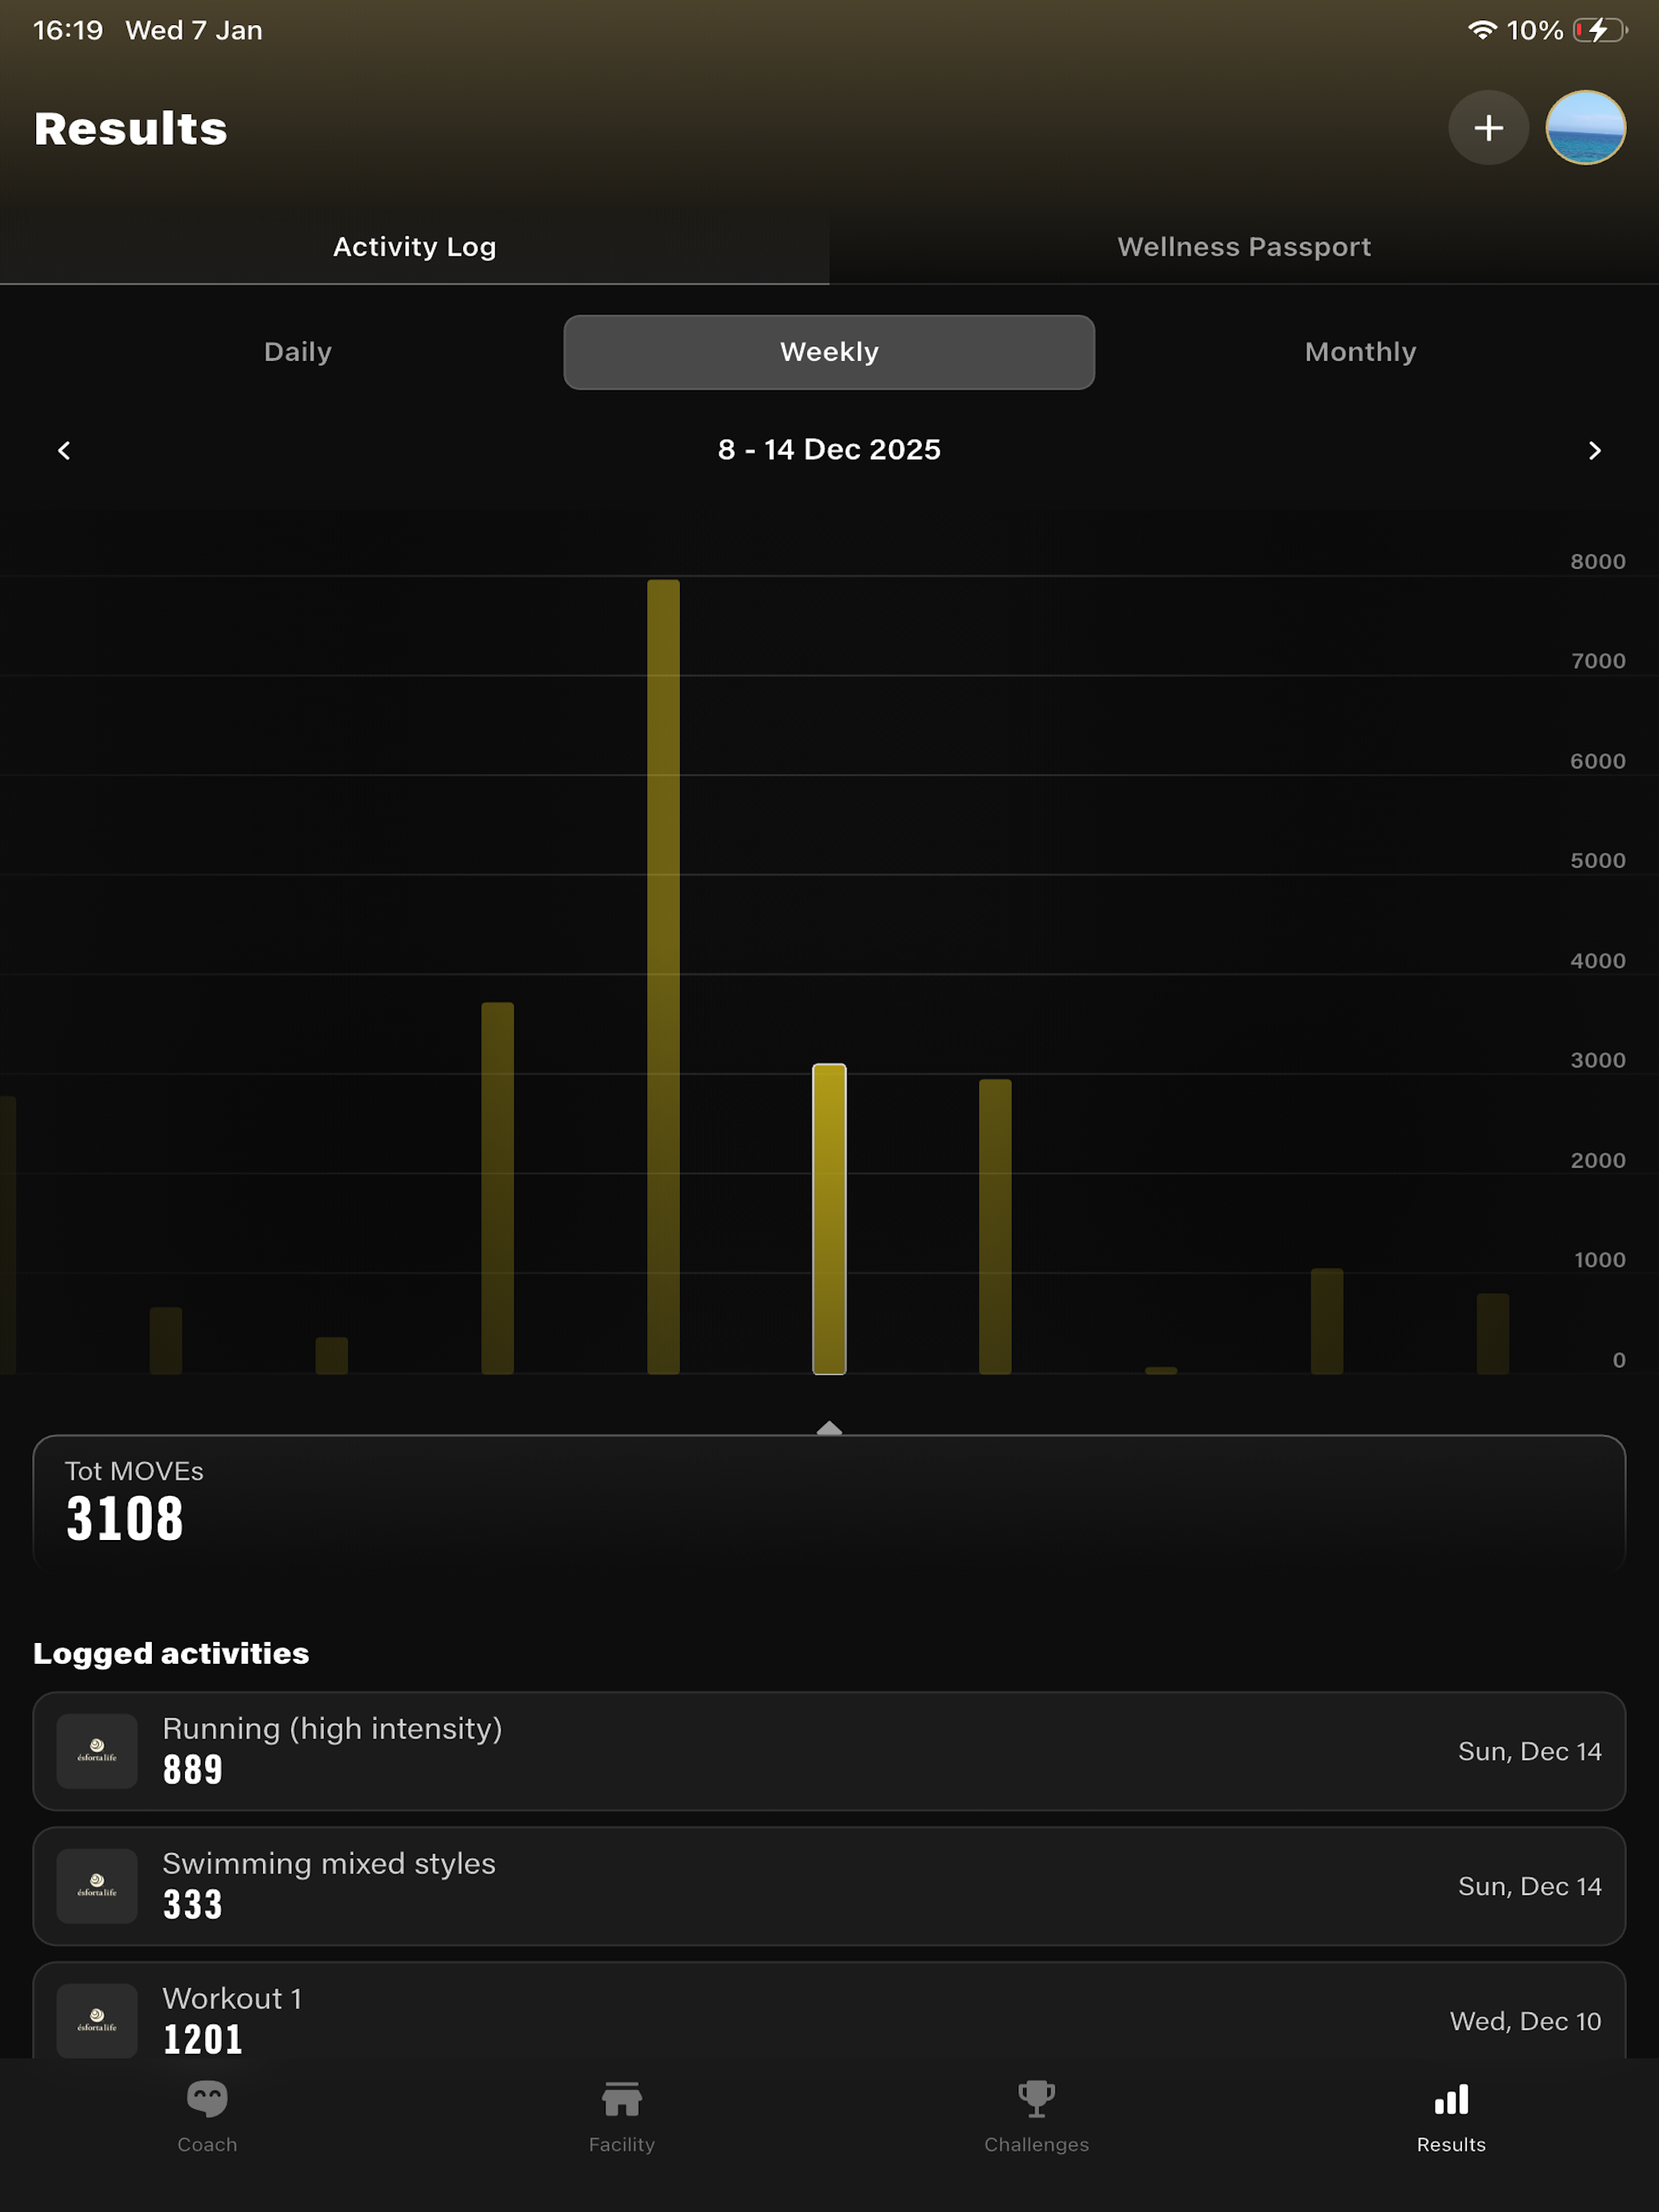This screenshot has height=2212, width=1659.
Task: Open the profile avatar picture
Action: tap(1585, 128)
